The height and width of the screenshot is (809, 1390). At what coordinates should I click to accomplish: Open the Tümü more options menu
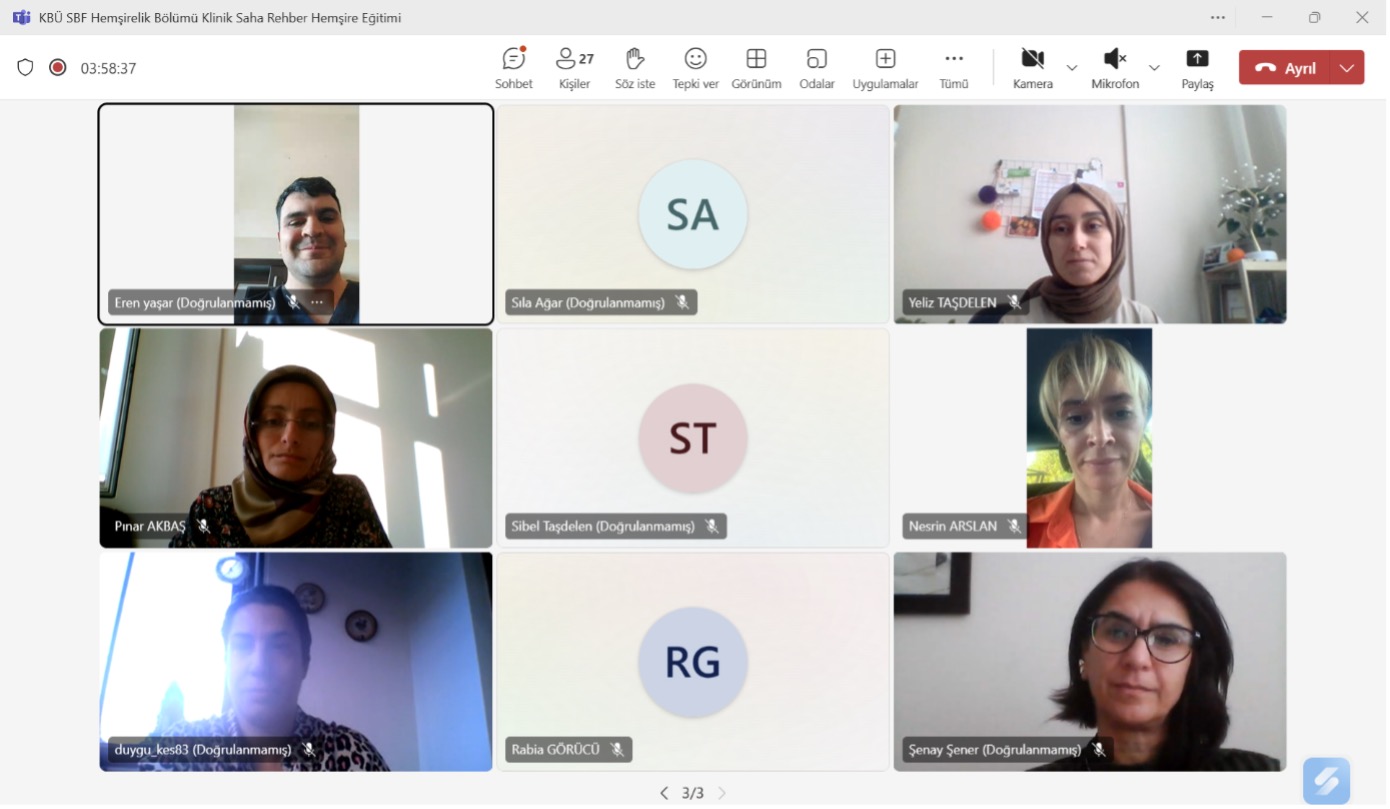[x=954, y=68]
